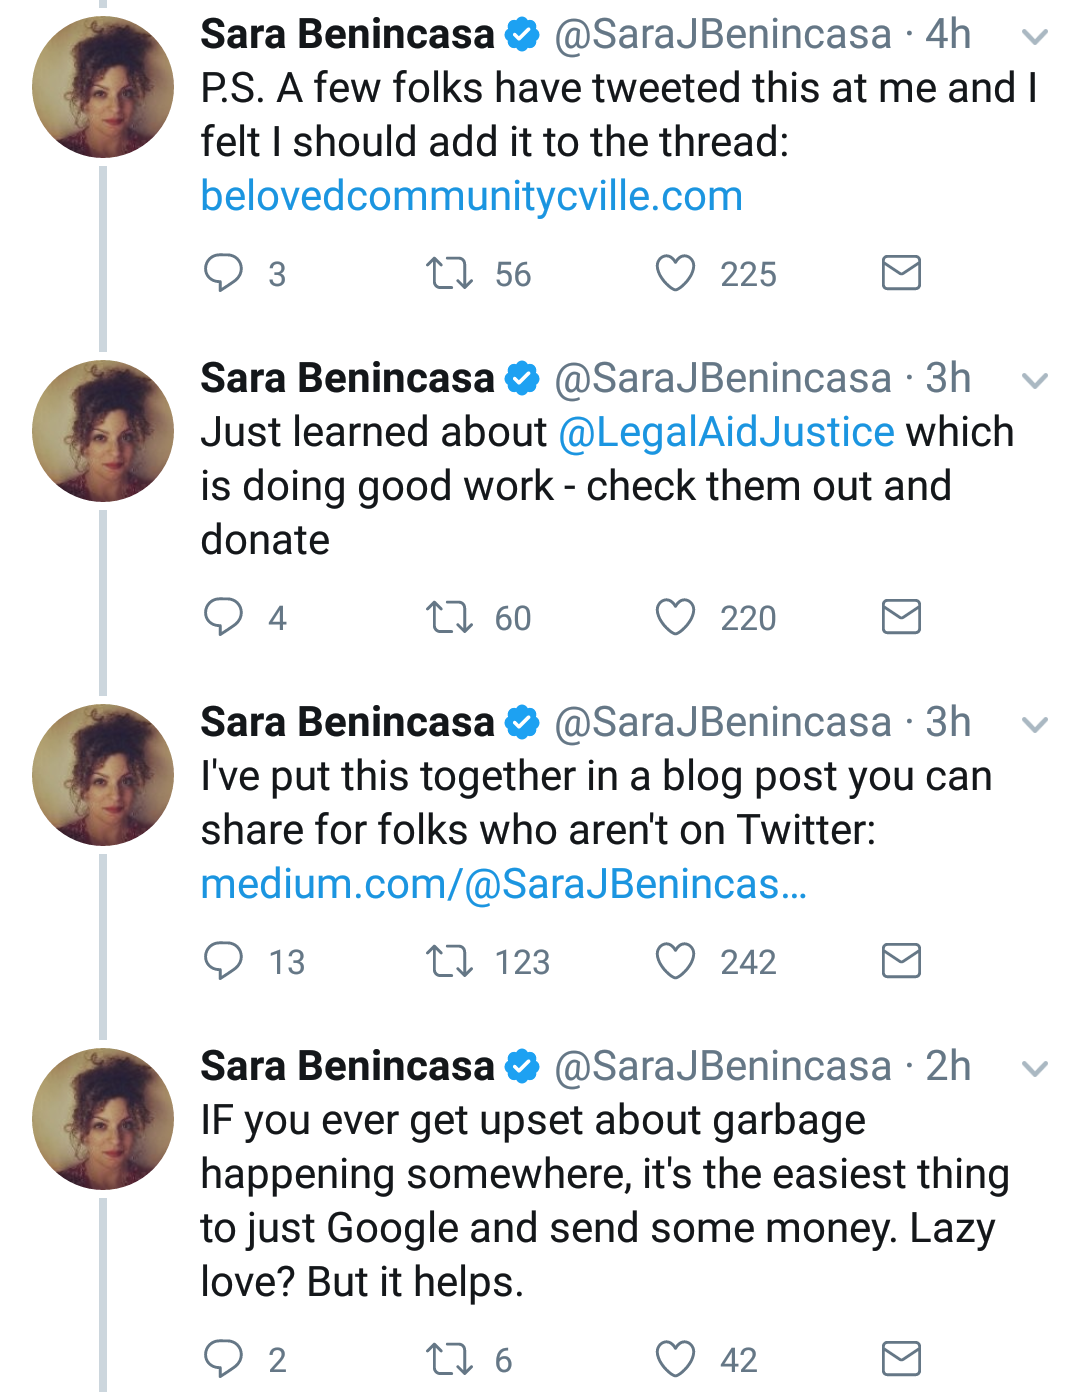
Task: Send the 'Lazy love' tweet via message
Action: pyautogui.click(x=901, y=1359)
